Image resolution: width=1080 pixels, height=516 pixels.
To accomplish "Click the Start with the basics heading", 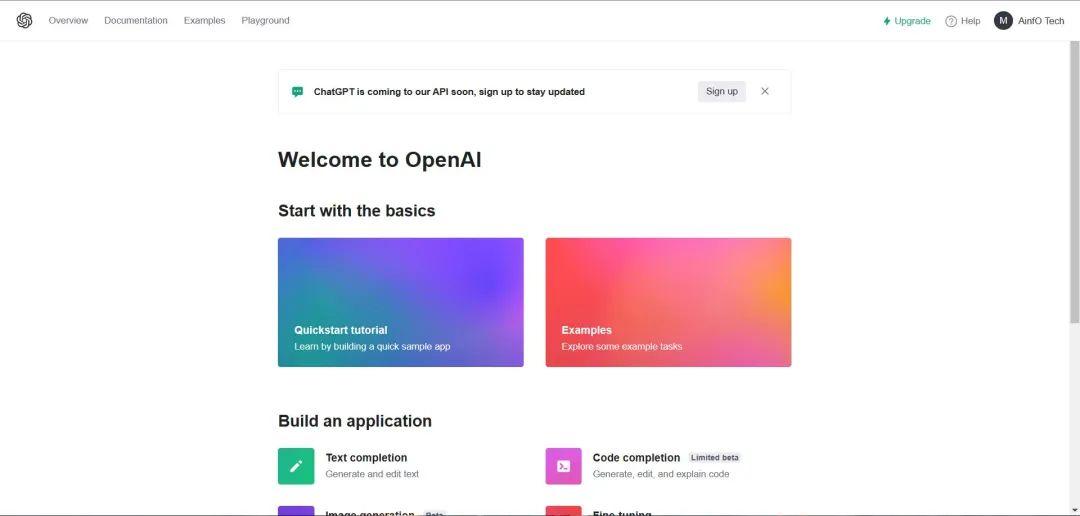I will click(357, 211).
